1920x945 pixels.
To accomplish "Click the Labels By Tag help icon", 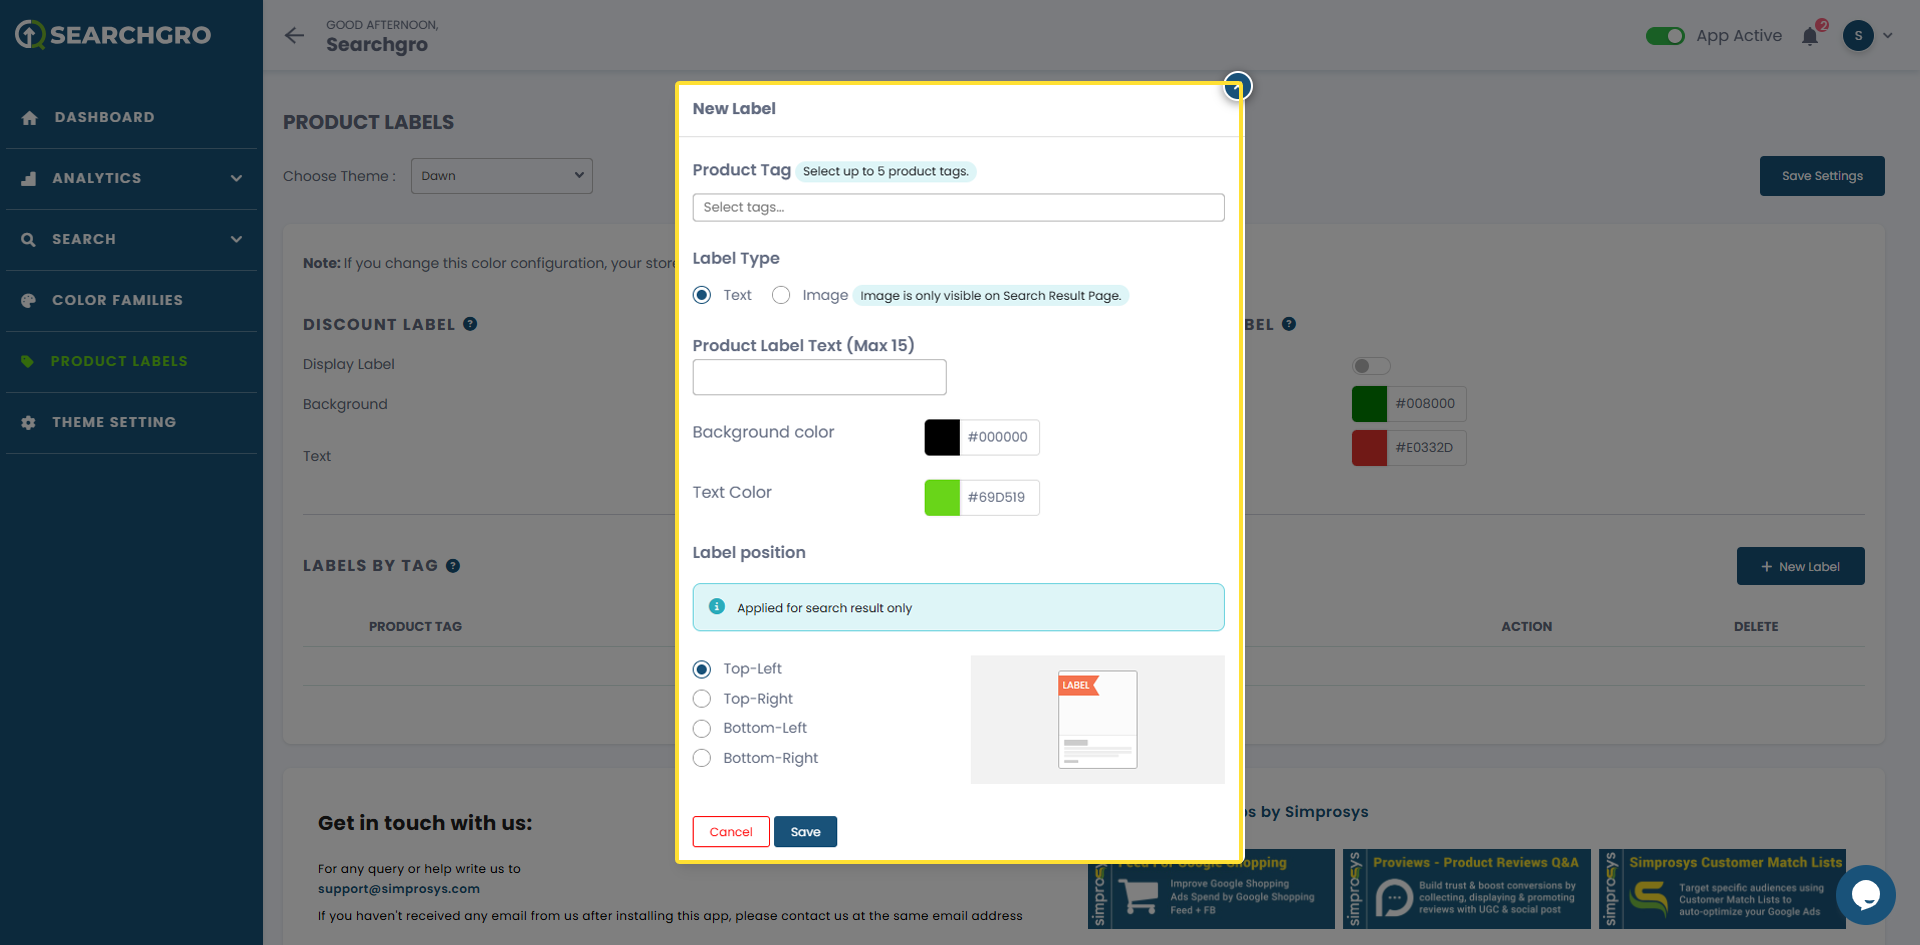I will [453, 566].
